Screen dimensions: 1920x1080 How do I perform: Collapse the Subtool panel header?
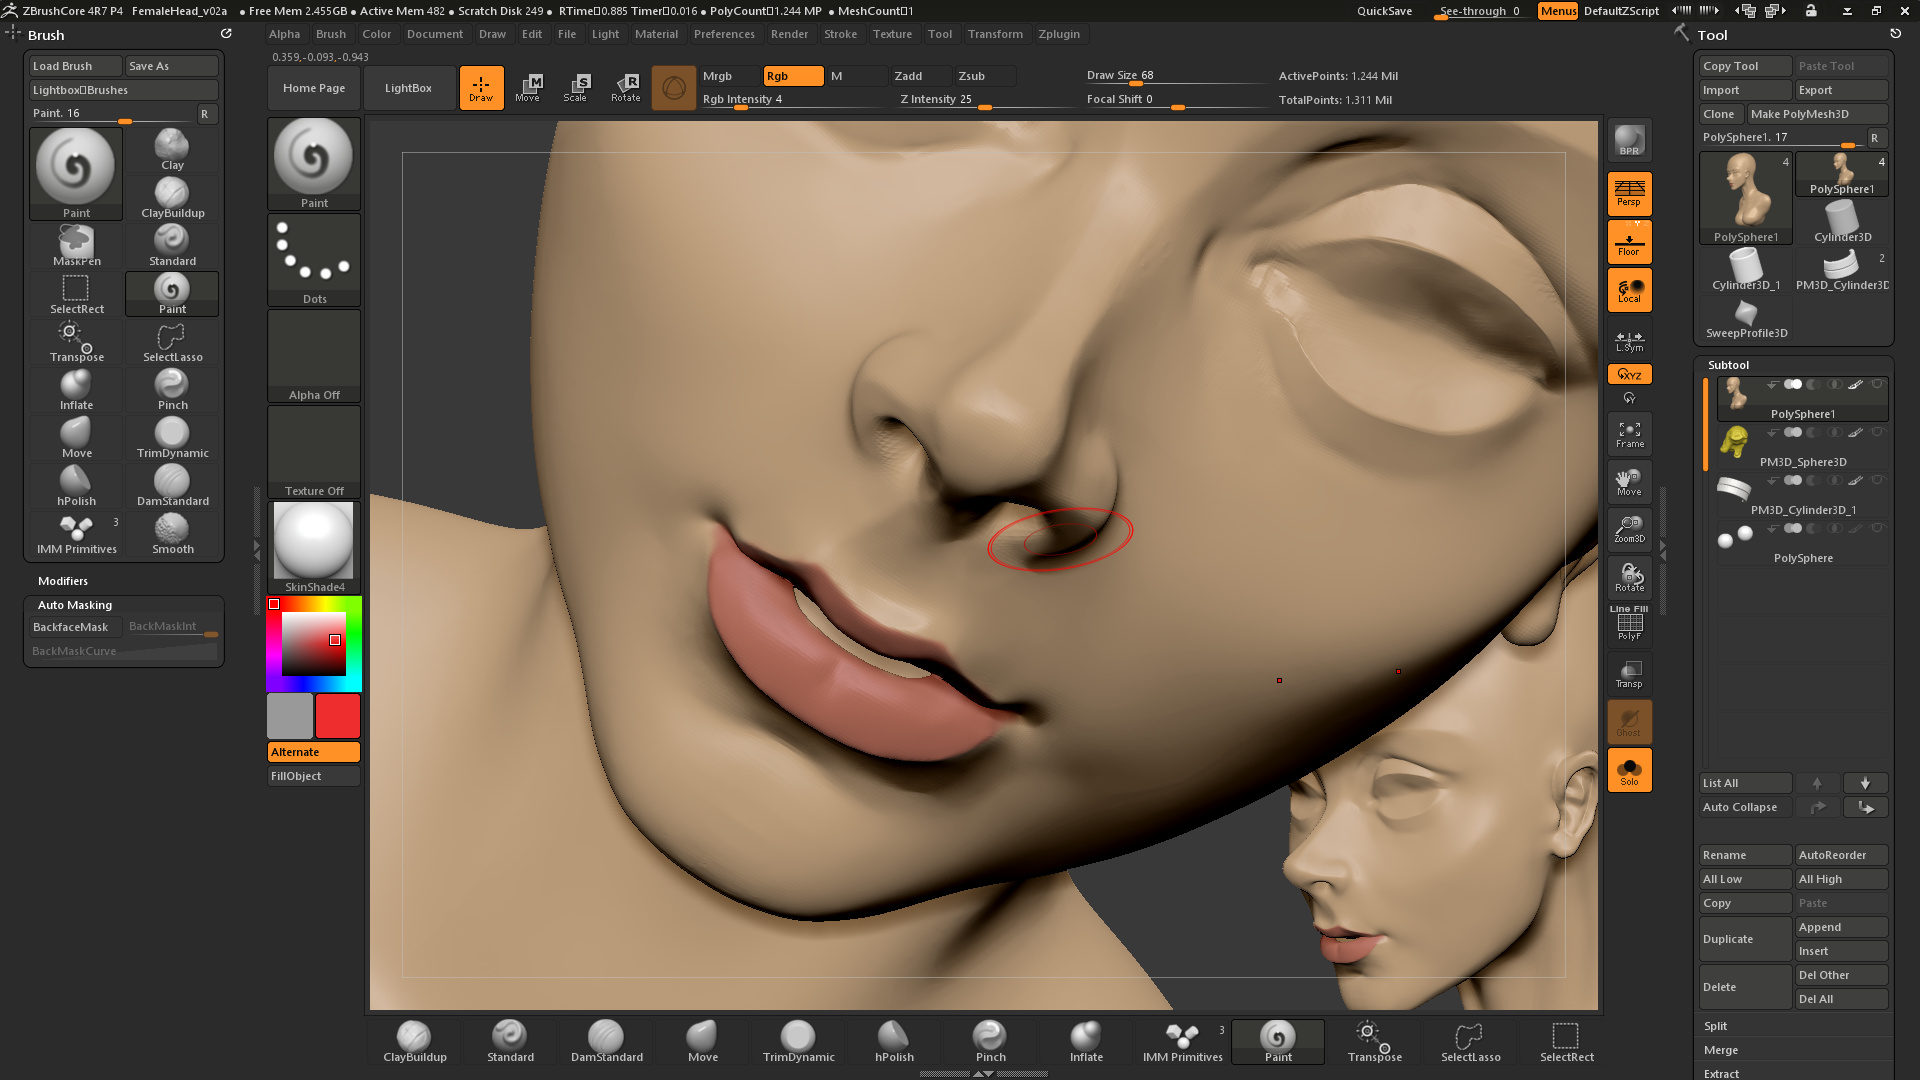tap(1728, 365)
